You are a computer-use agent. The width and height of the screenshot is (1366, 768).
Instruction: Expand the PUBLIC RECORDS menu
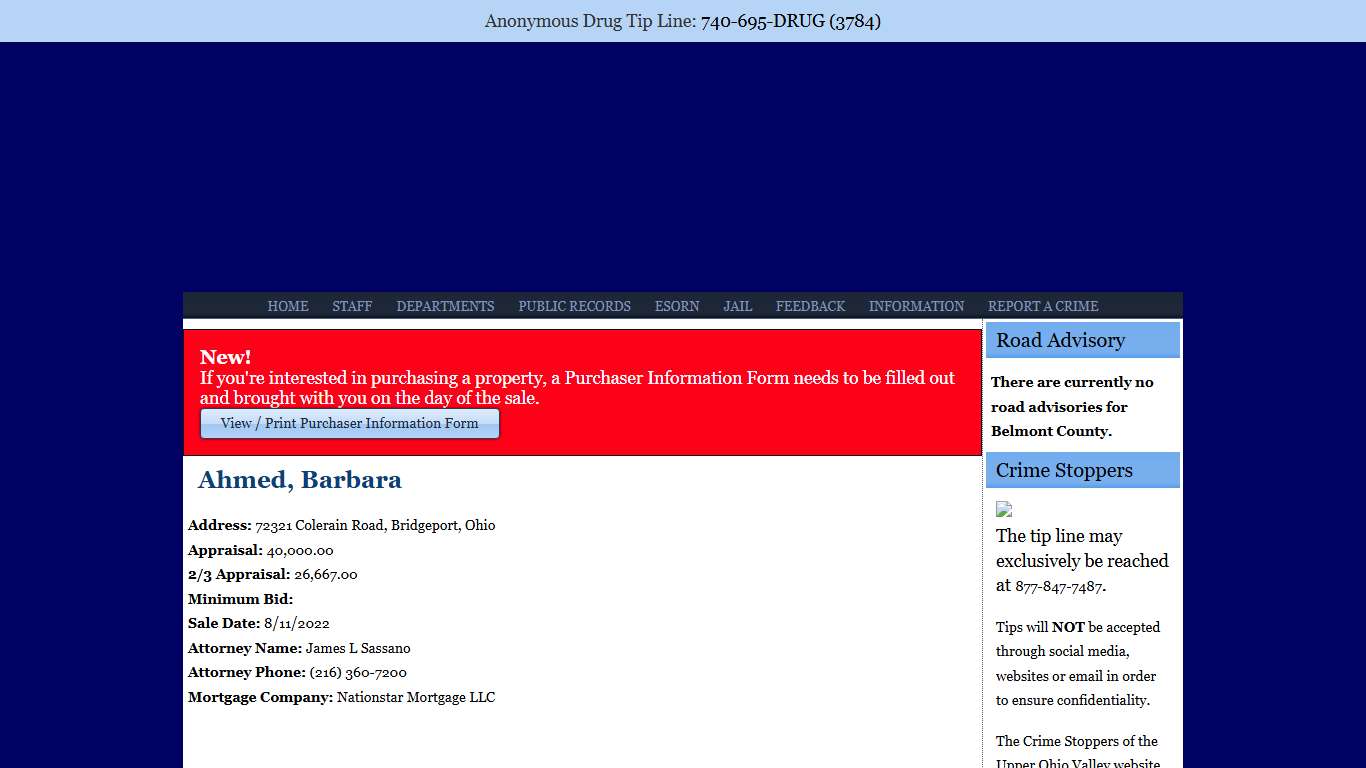574,306
